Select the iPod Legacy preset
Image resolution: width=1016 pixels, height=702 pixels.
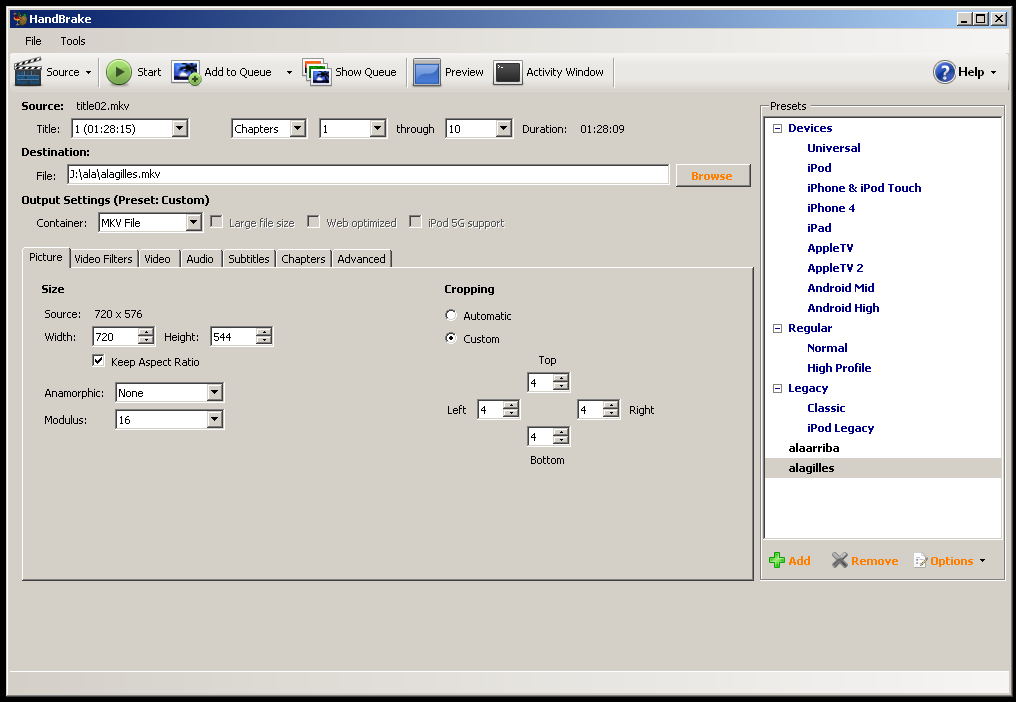point(840,428)
